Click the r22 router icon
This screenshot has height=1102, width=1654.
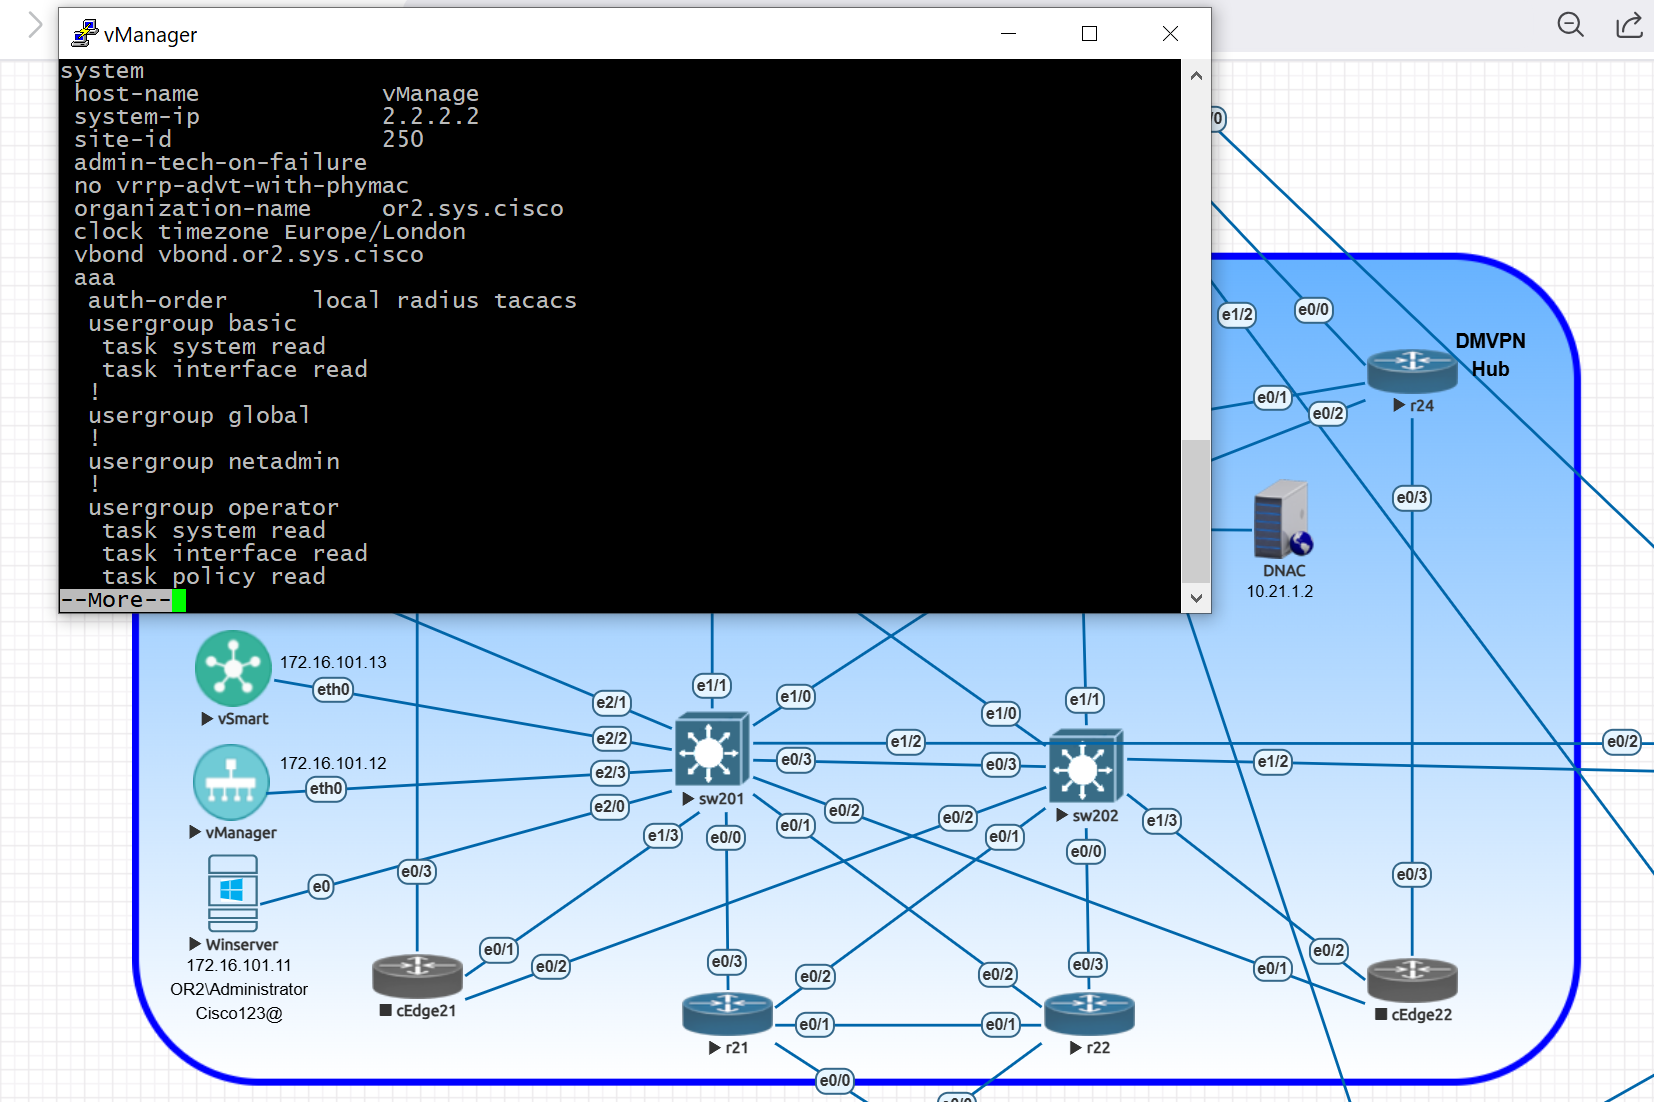point(1089,1013)
